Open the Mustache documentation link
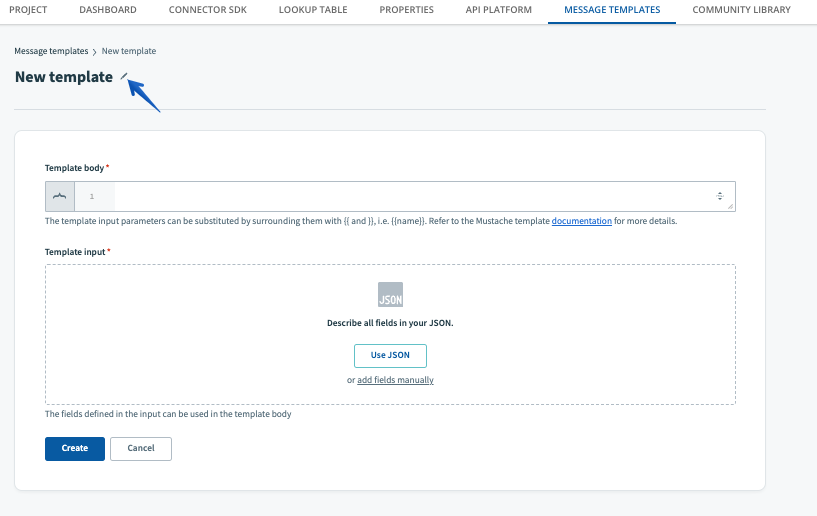This screenshot has width=817, height=516. pyautogui.click(x=581, y=221)
